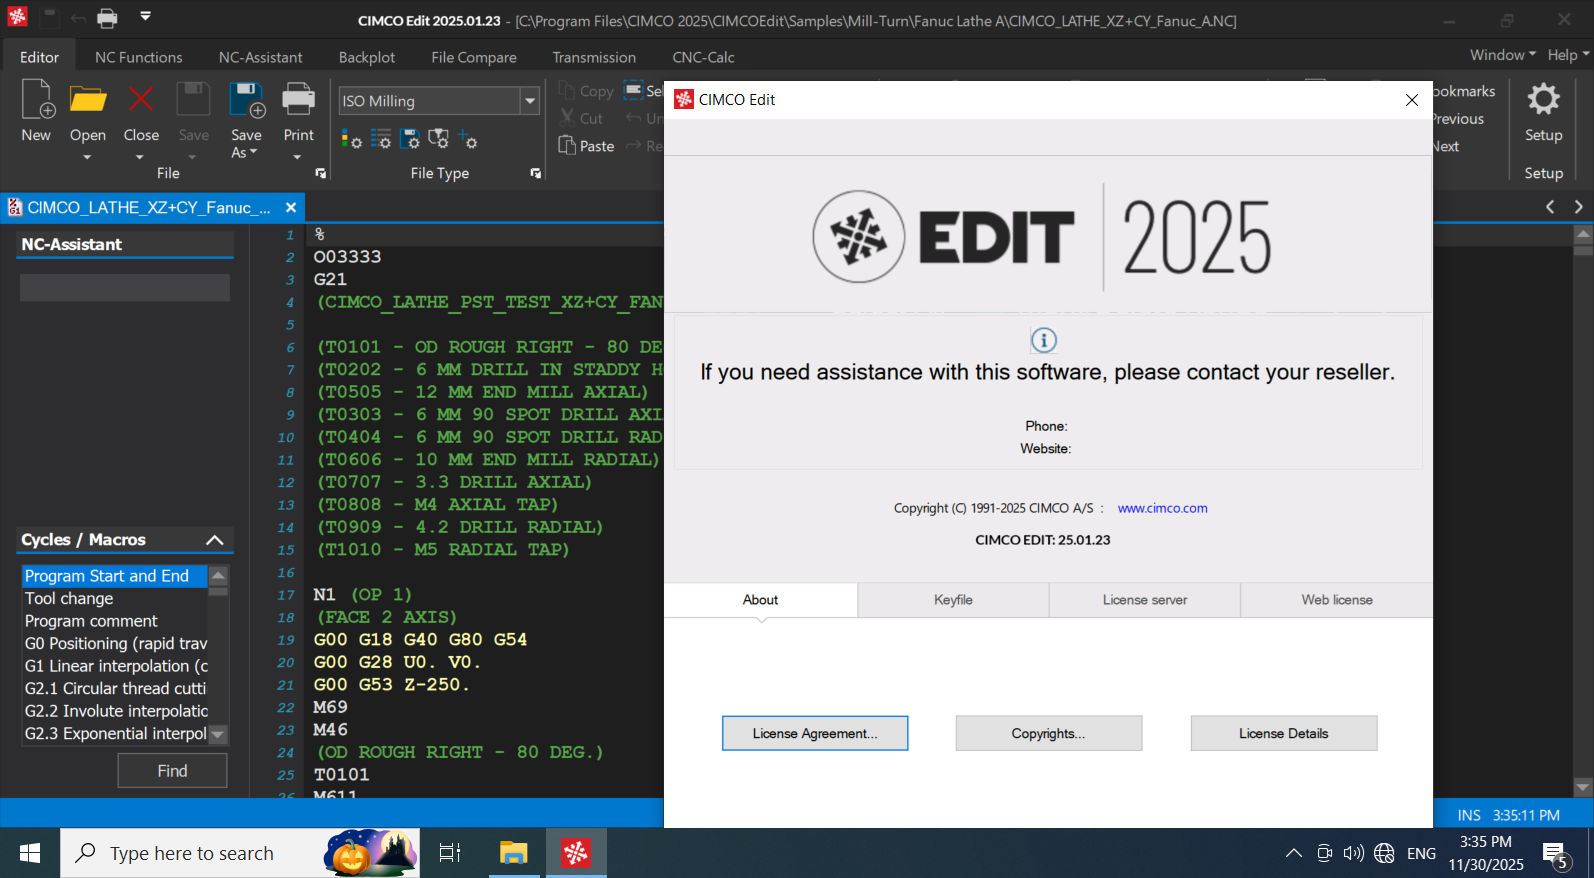The image size is (1594, 878).
Task: Click the yellow Open folder icon
Action: (x=88, y=99)
